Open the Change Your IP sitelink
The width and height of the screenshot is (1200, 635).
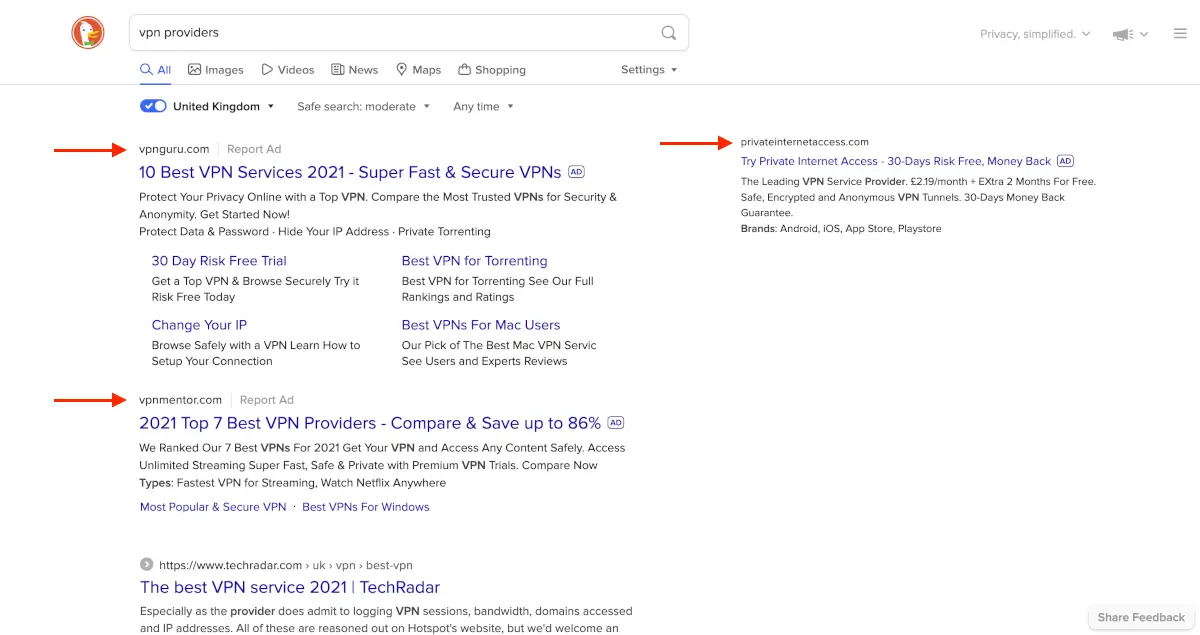click(x=199, y=325)
